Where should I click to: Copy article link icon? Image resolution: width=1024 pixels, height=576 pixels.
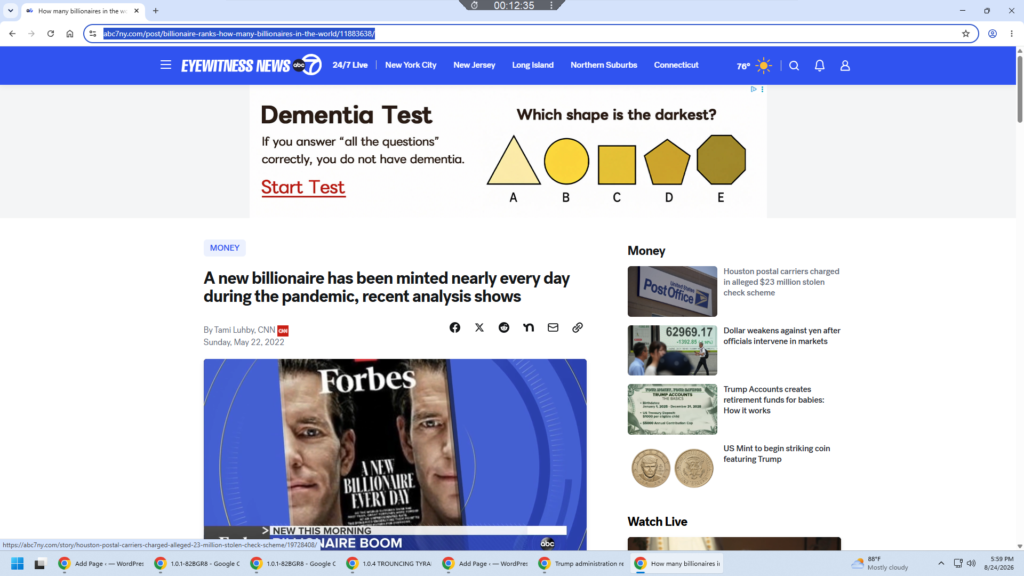(577, 328)
